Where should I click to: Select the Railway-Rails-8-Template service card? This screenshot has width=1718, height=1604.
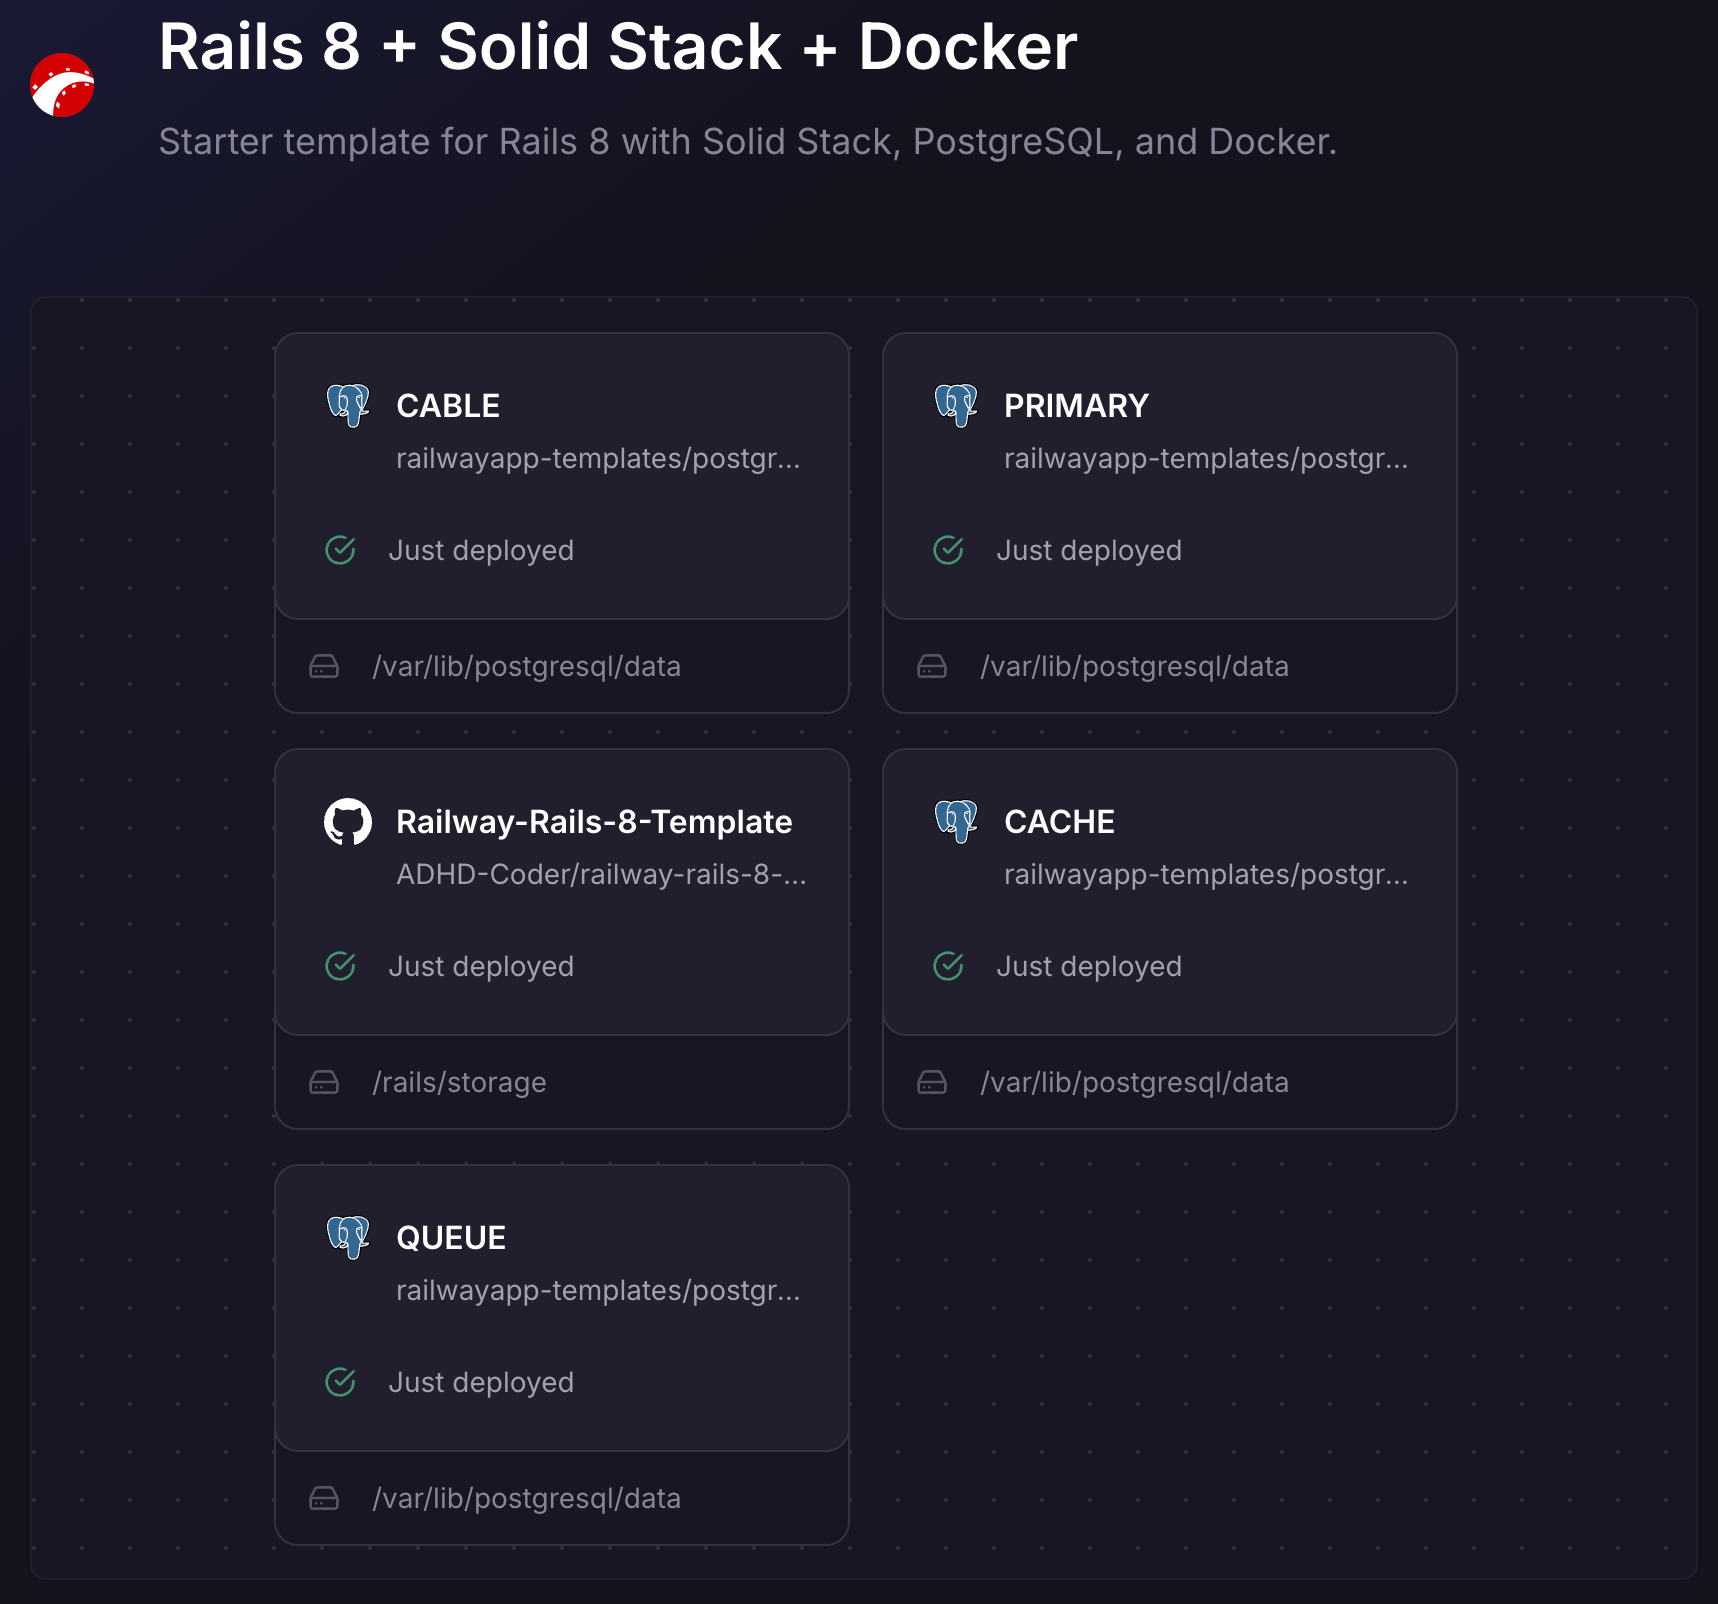pos(562,891)
